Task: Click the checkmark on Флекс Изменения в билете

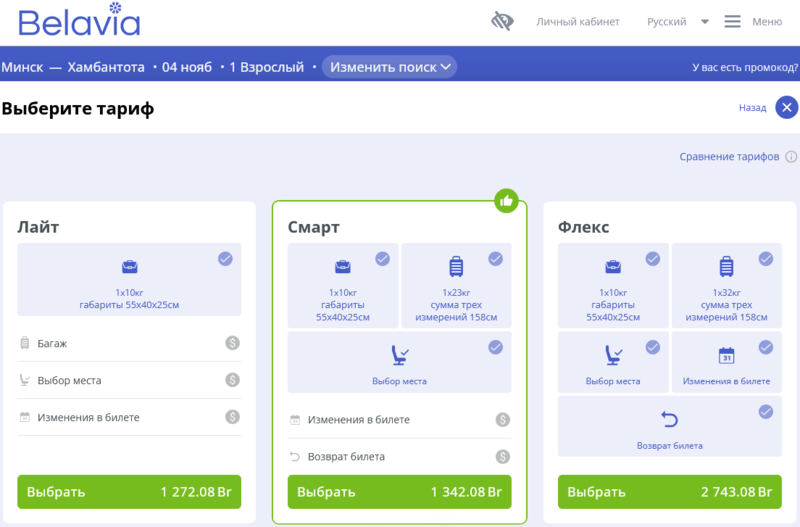Action: [766, 348]
